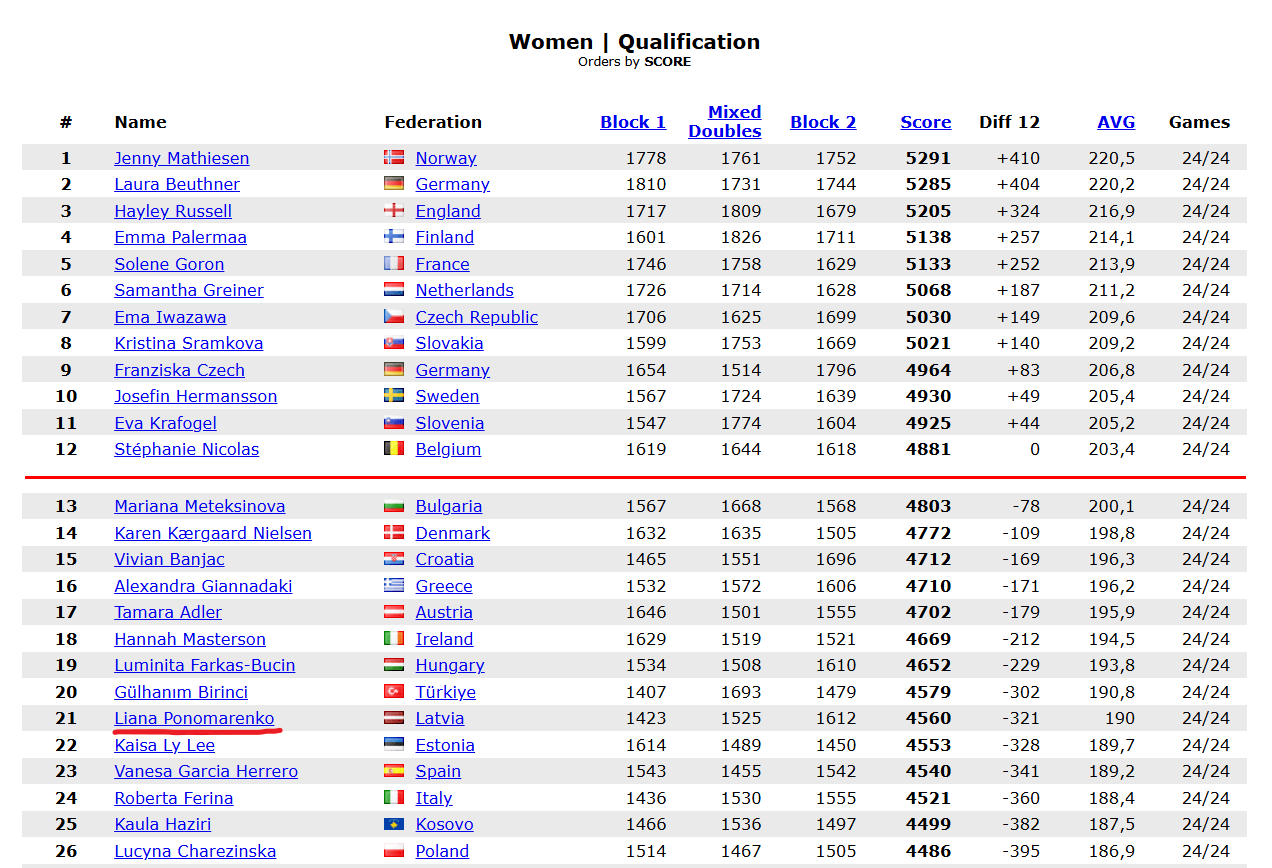Sort by Mixed Doubles column header
The image size is (1272, 868).
click(x=724, y=122)
